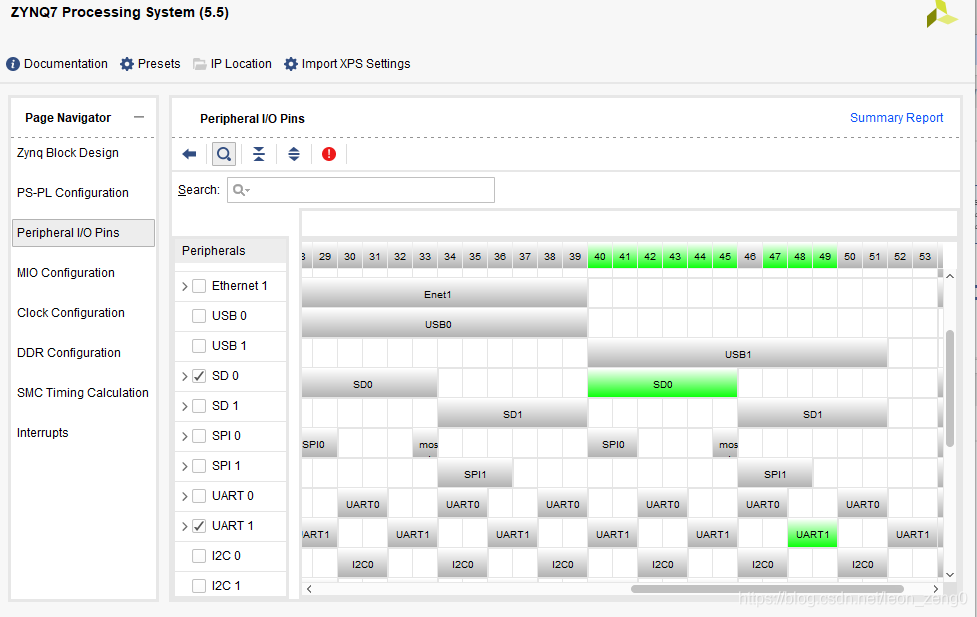
Task: Disable the UART 1 checkbox
Action: [199, 526]
